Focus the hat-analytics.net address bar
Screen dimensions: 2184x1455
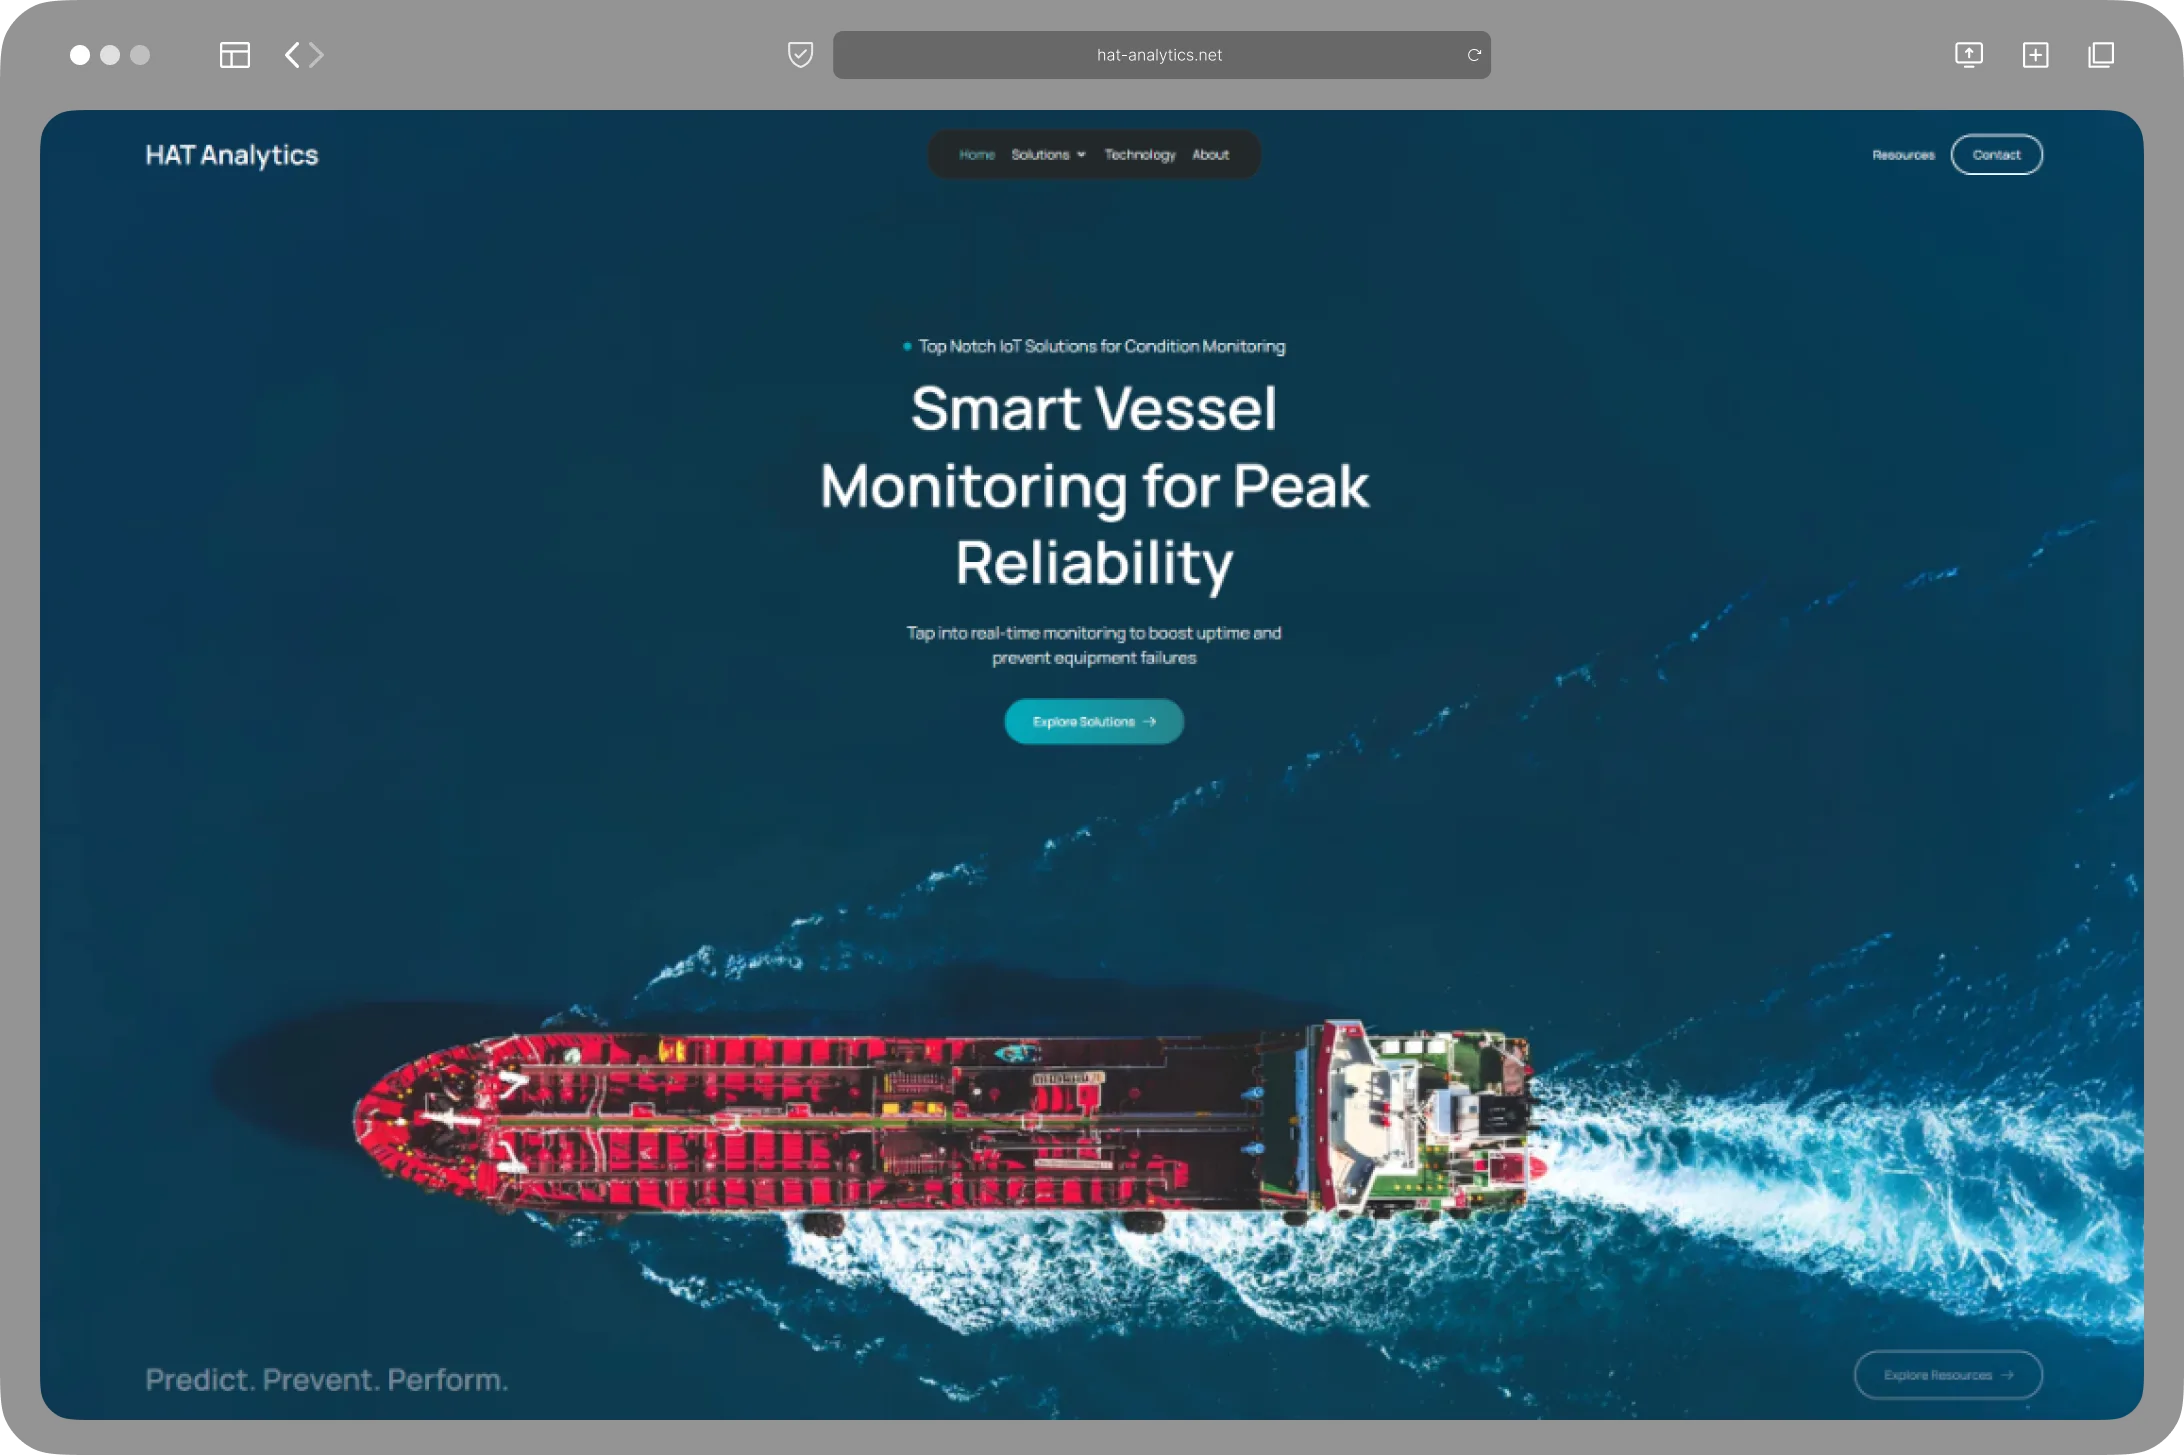(x=1161, y=55)
